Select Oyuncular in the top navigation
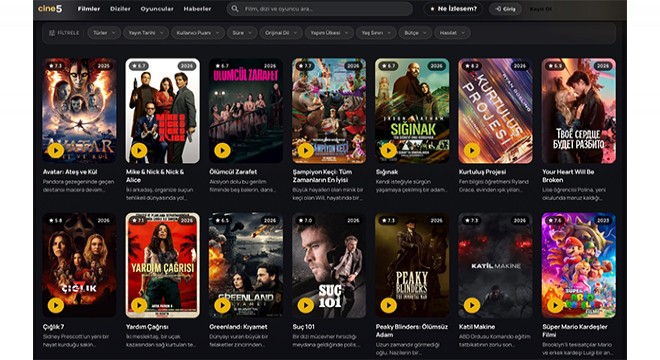The width and height of the screenshot is (660, 360). click(x=157, y=9)
